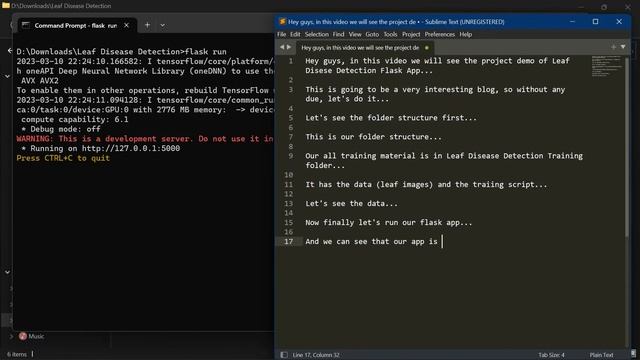The height and width of the screenshot is (360, 640).
Task: Click line number 17 in the gutter
Action: [288, 241]
